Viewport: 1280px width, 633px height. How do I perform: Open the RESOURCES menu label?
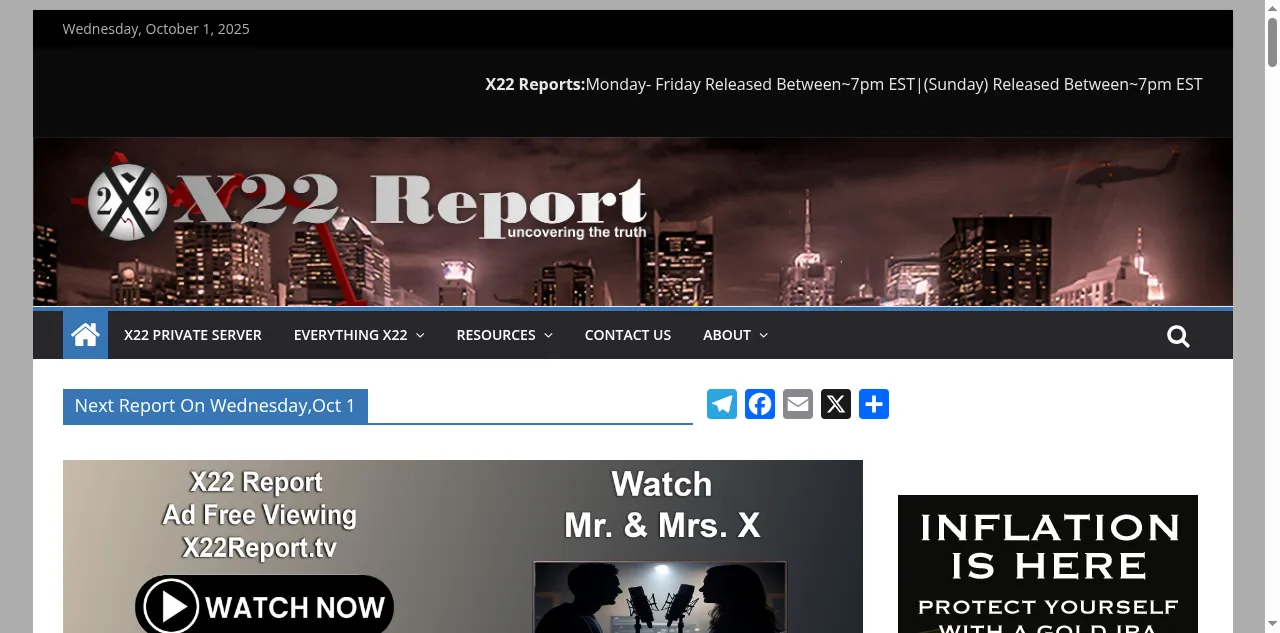point(496,335)
